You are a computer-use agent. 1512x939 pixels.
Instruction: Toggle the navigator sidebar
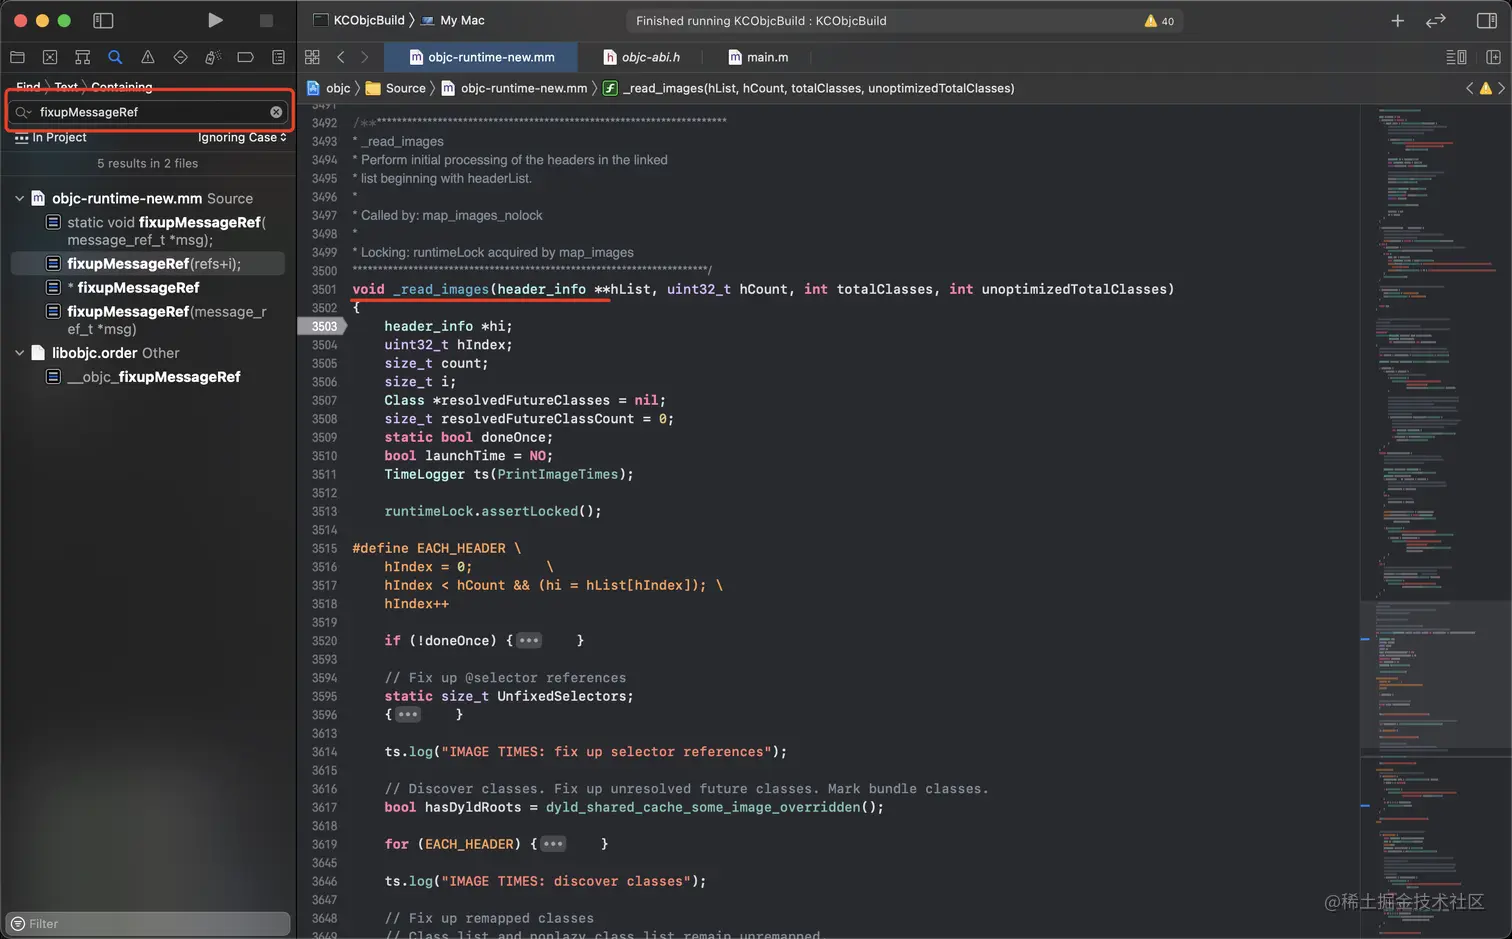[103, 20]
